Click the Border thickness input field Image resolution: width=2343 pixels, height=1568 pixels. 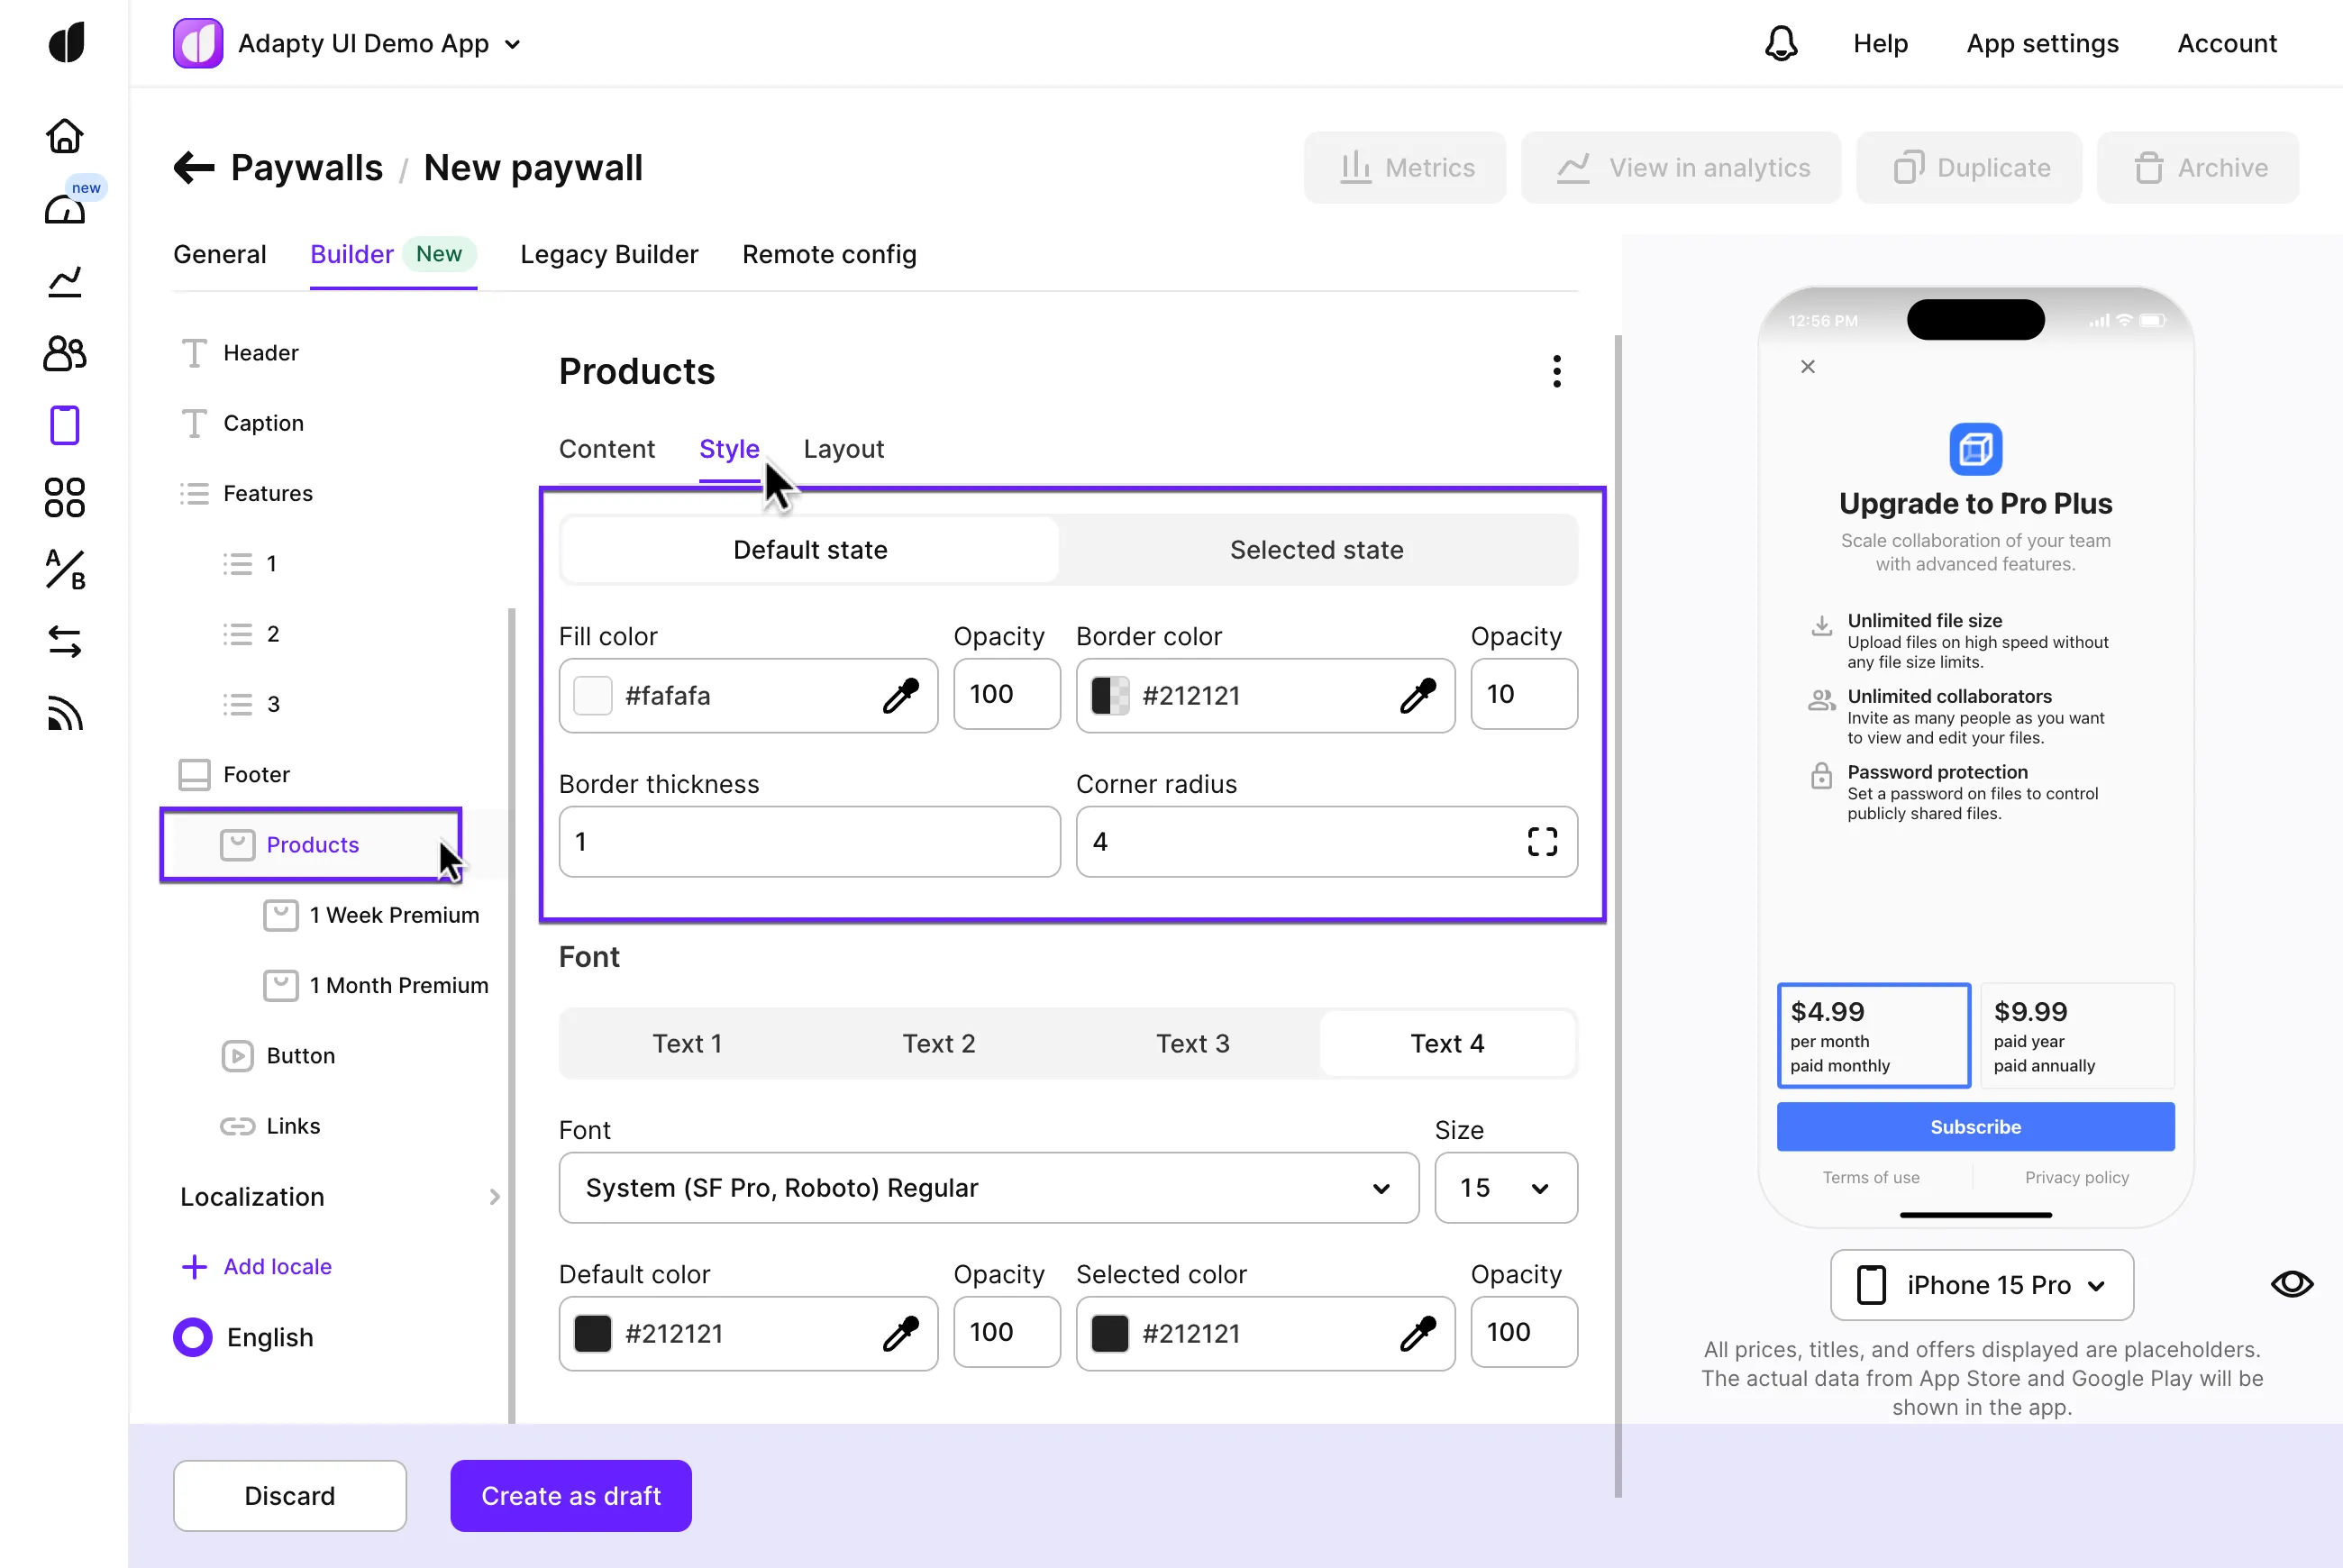(808, 842)
